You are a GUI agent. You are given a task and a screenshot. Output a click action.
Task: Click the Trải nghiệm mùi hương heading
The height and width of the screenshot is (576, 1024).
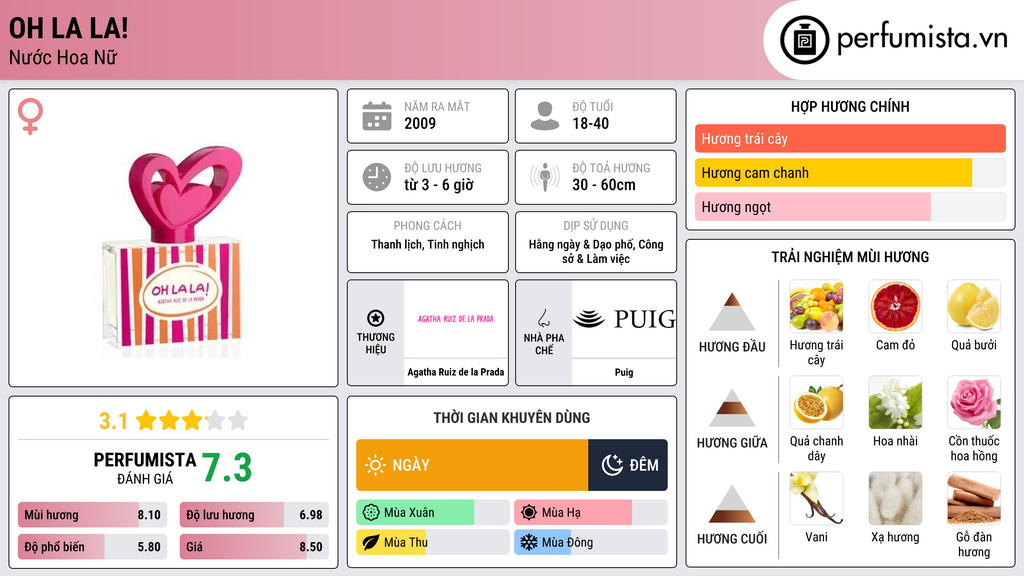point(850,257)
